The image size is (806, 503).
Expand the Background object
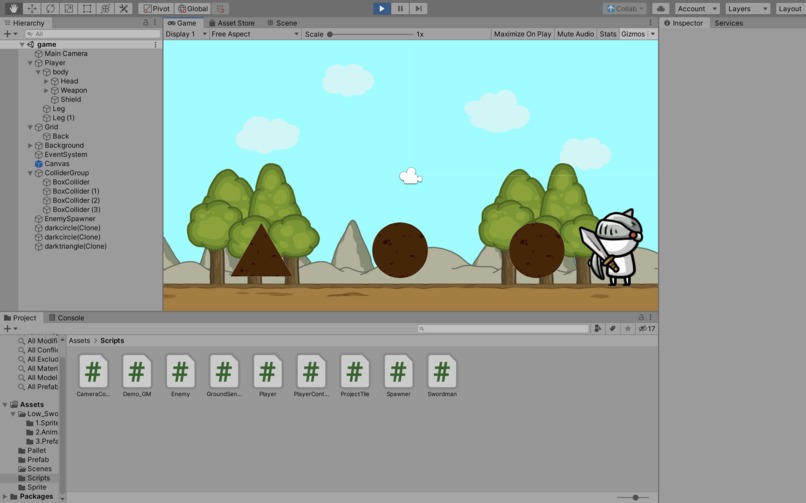click(30, 145)
